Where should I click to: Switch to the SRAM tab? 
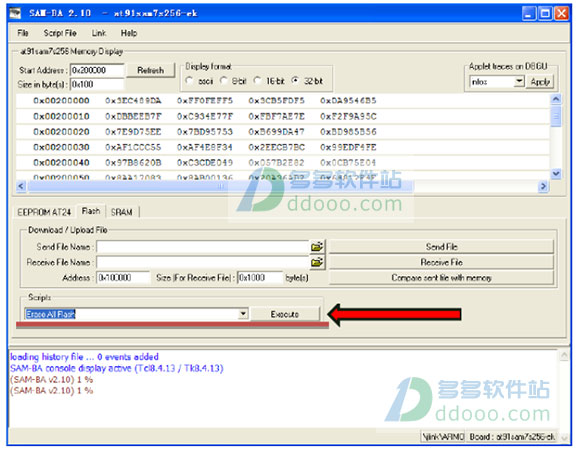pyautogui.click(x=122, y=212)
